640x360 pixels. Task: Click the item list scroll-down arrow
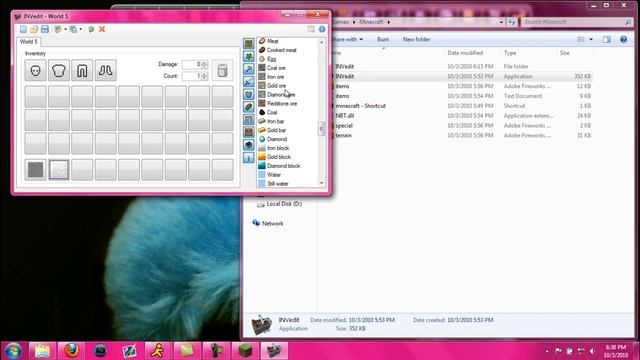322,184
